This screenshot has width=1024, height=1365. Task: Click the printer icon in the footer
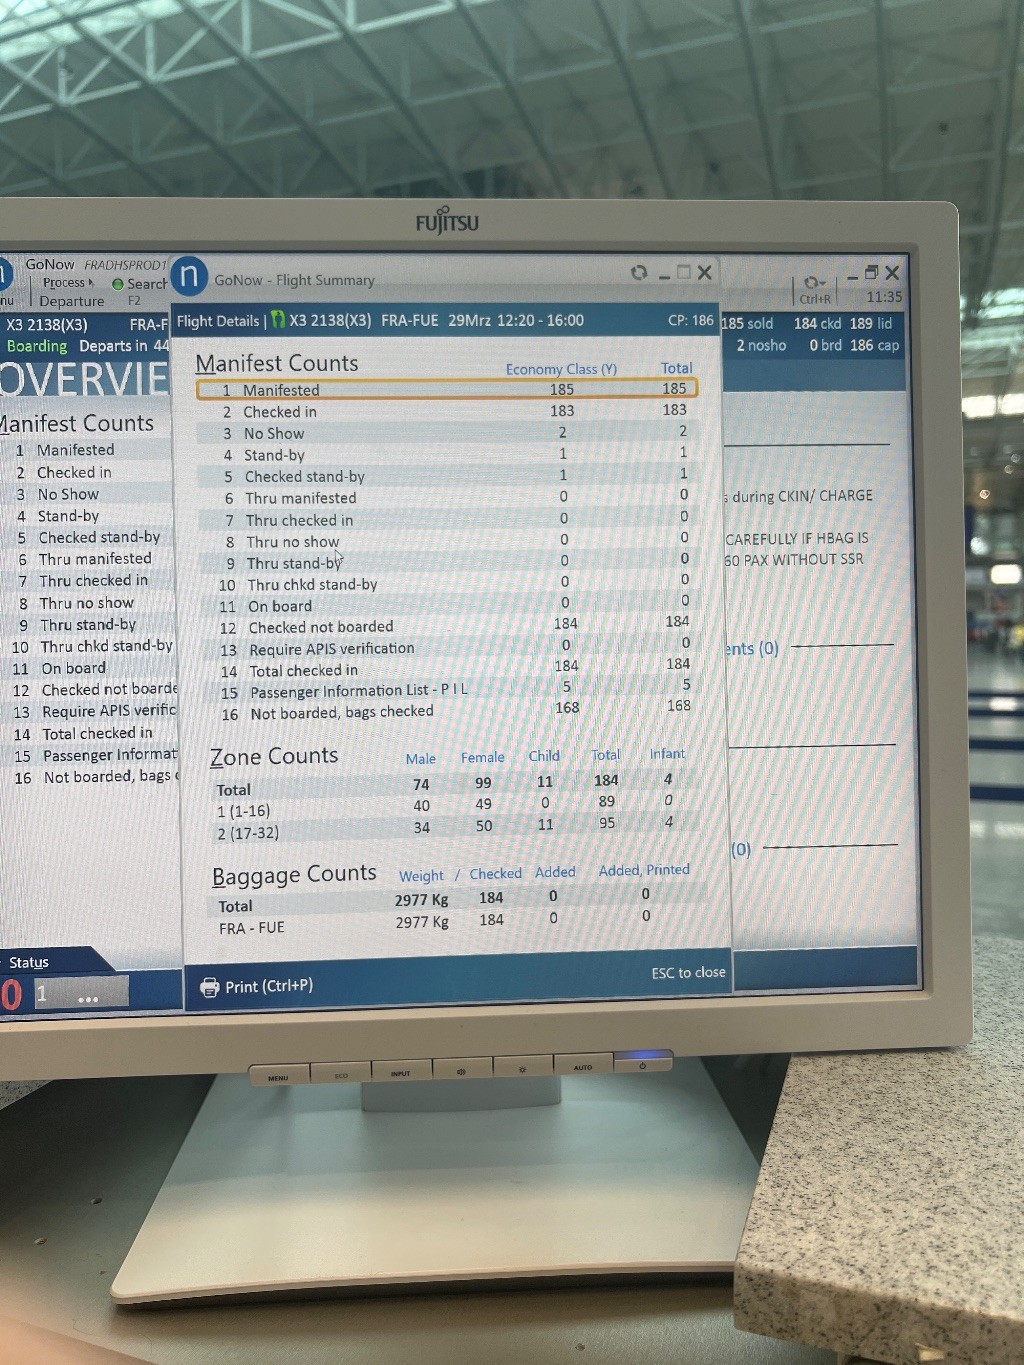209,987
